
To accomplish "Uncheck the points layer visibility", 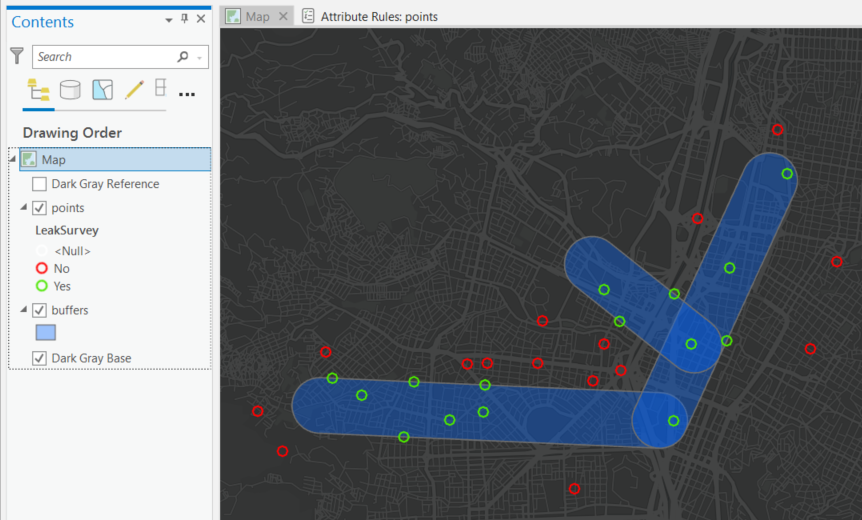I will coord(39,208).
